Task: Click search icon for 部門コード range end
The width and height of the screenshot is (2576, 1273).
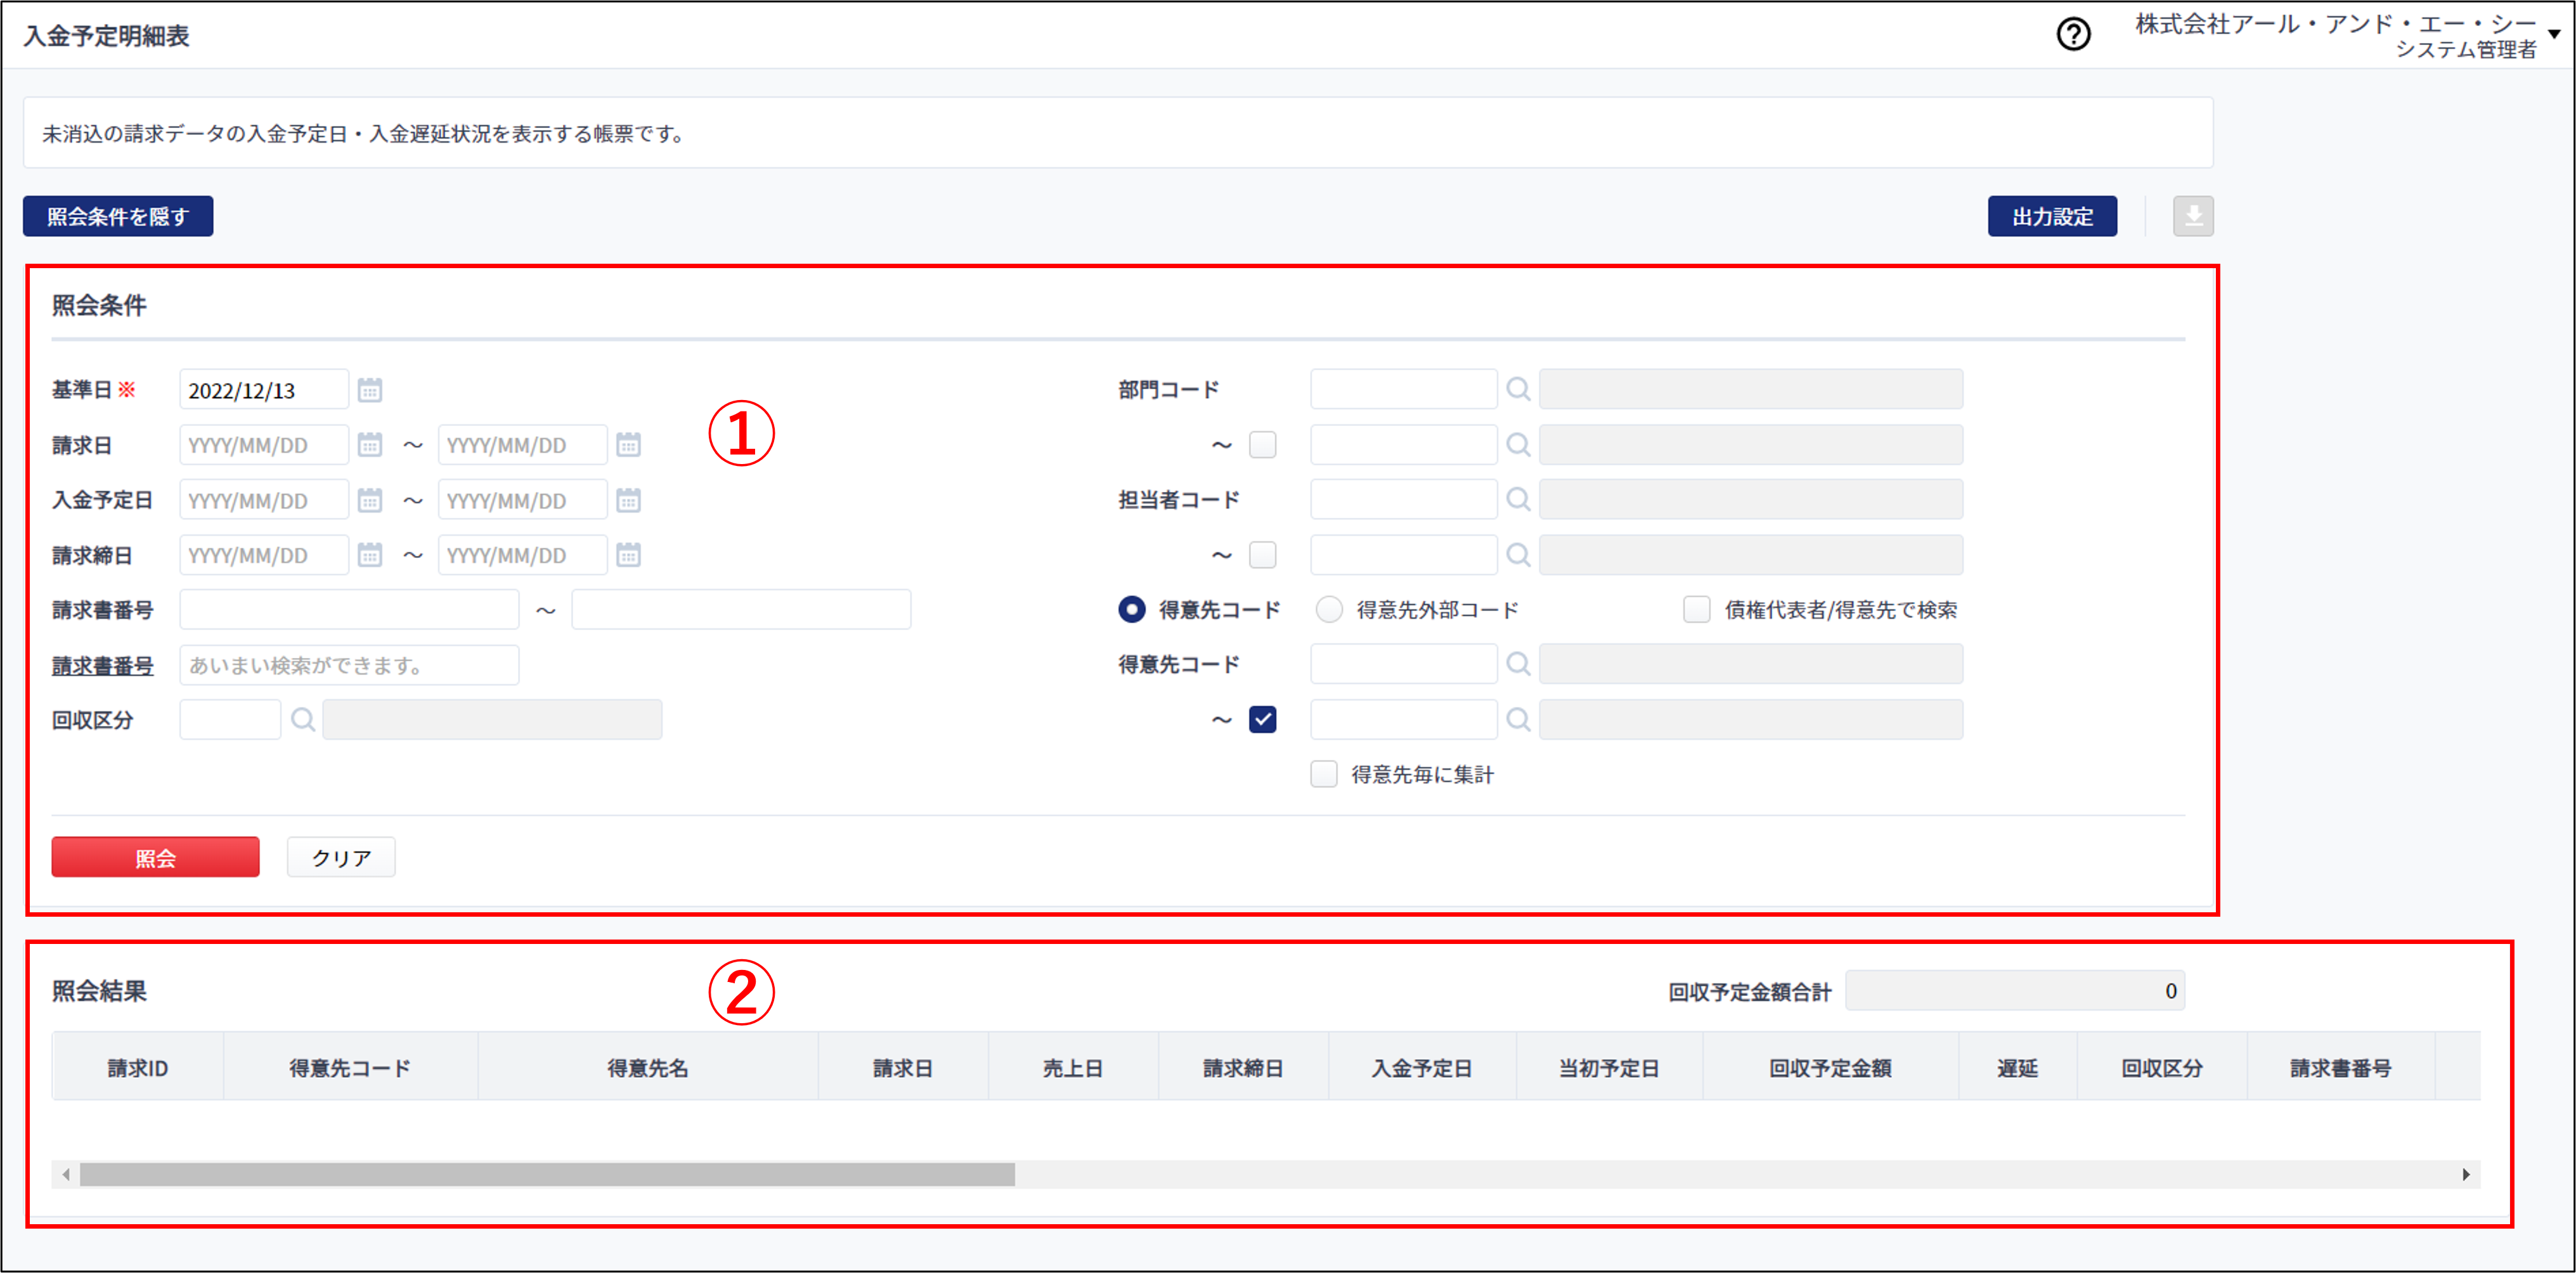Action: pos(1518,444)
